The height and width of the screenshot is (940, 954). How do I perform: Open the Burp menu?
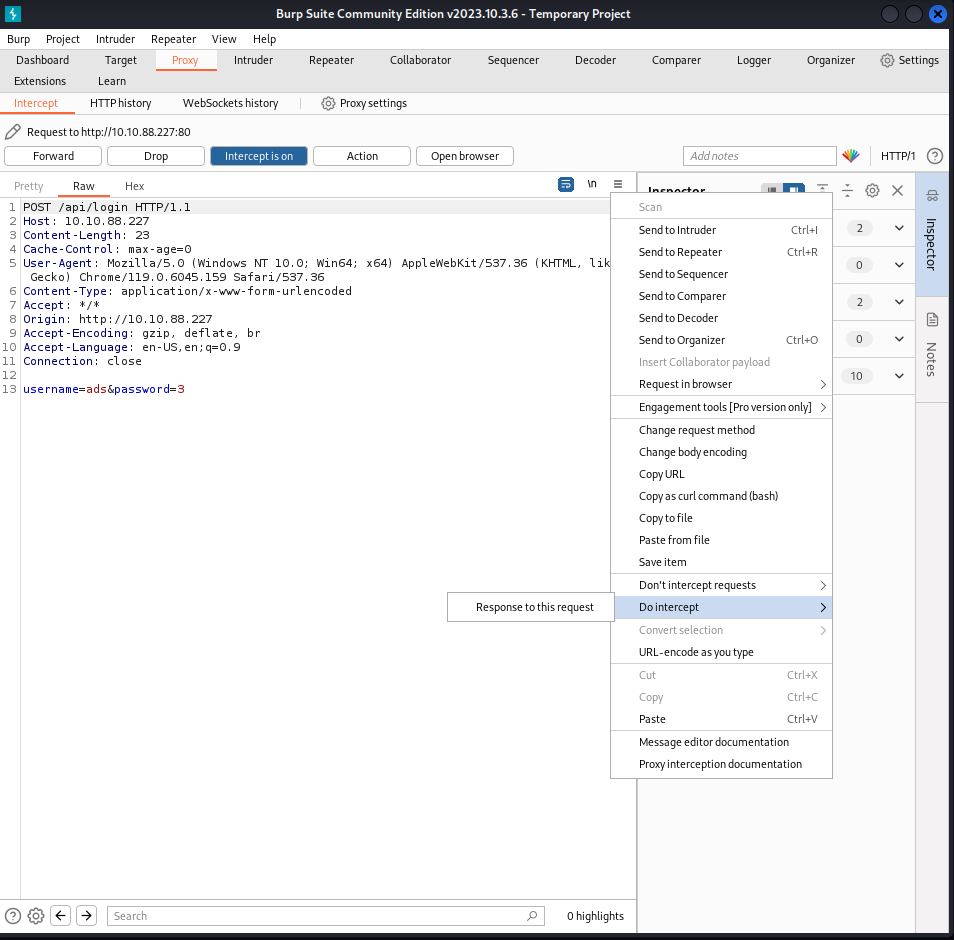click(18, 39)
